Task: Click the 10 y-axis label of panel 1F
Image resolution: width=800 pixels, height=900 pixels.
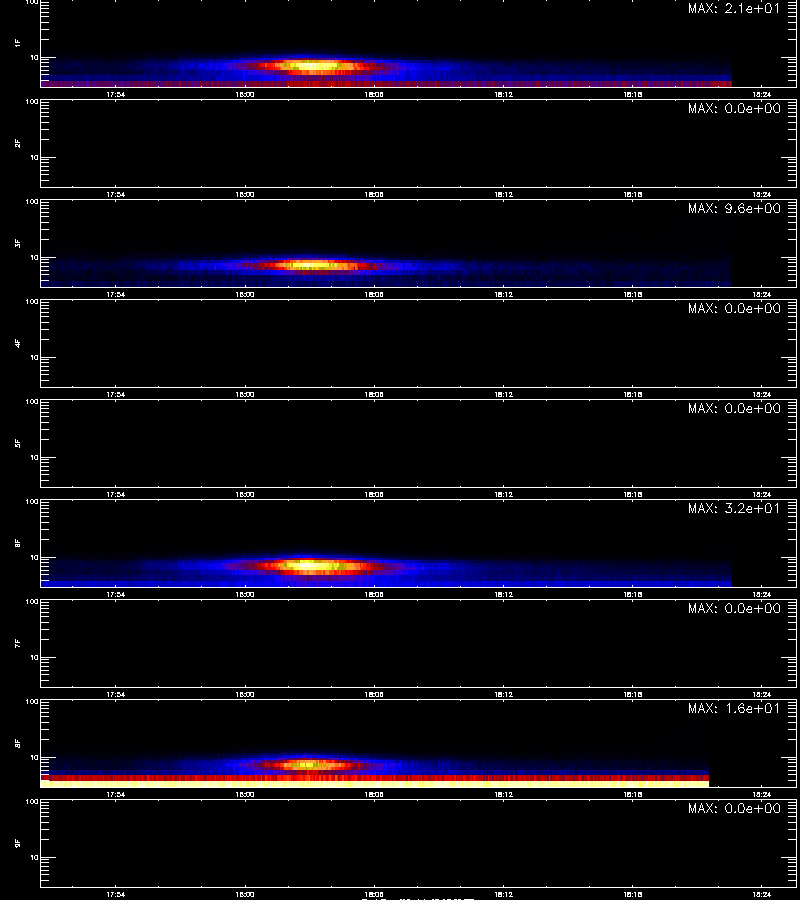Action: tap(34, 57)
